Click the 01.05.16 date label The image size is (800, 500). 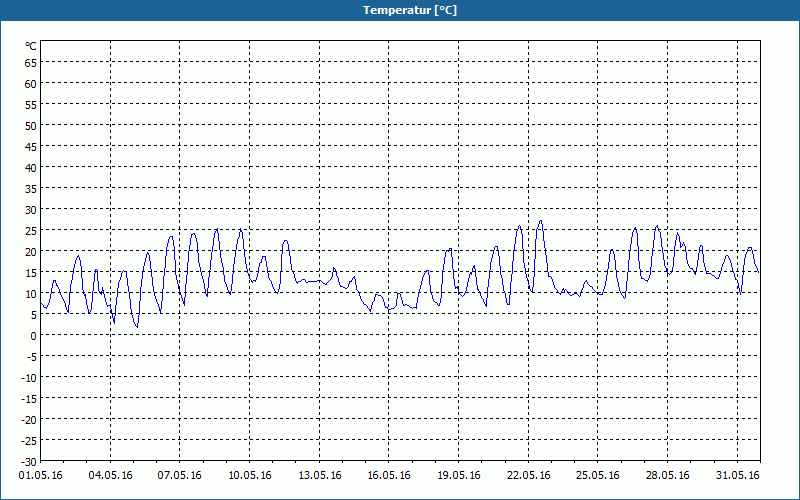(x=40, y=476)
